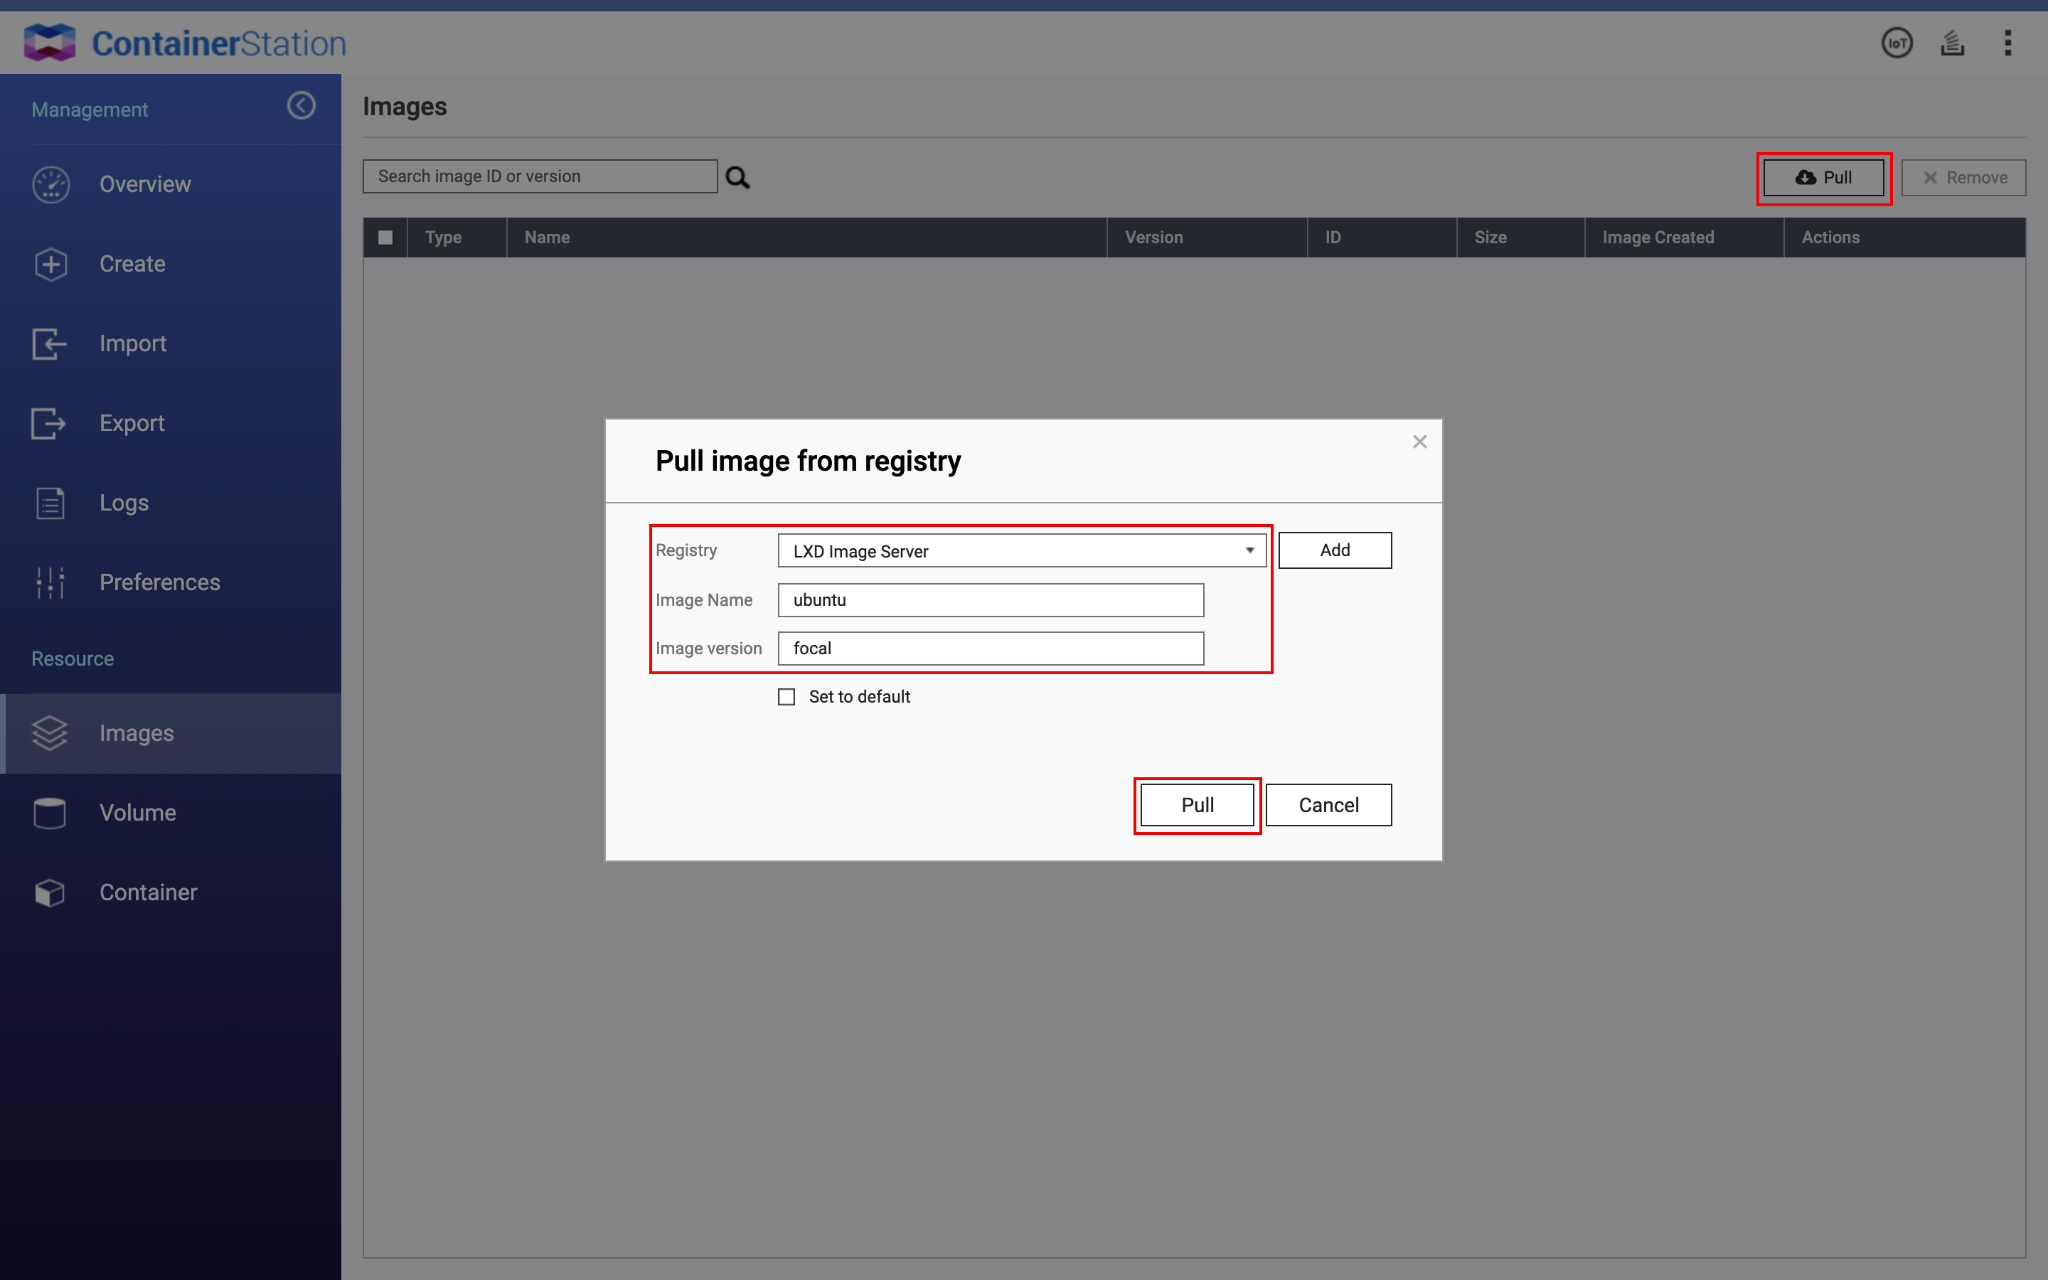The width and height of the screenshot is (2048, 1280).
Task: Click the Create plus icon
Action: (51, 264)
